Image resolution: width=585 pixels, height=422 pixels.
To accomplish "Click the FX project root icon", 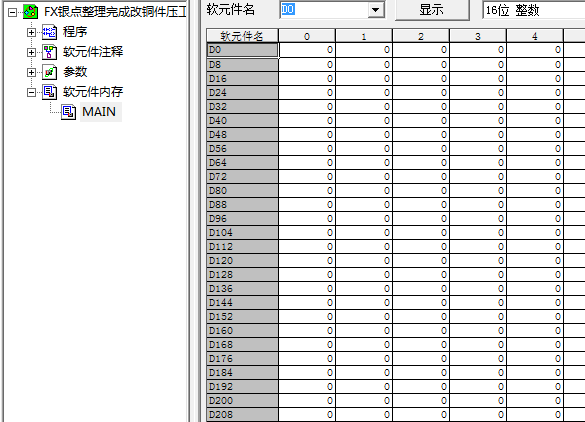I will coord(30,12).
